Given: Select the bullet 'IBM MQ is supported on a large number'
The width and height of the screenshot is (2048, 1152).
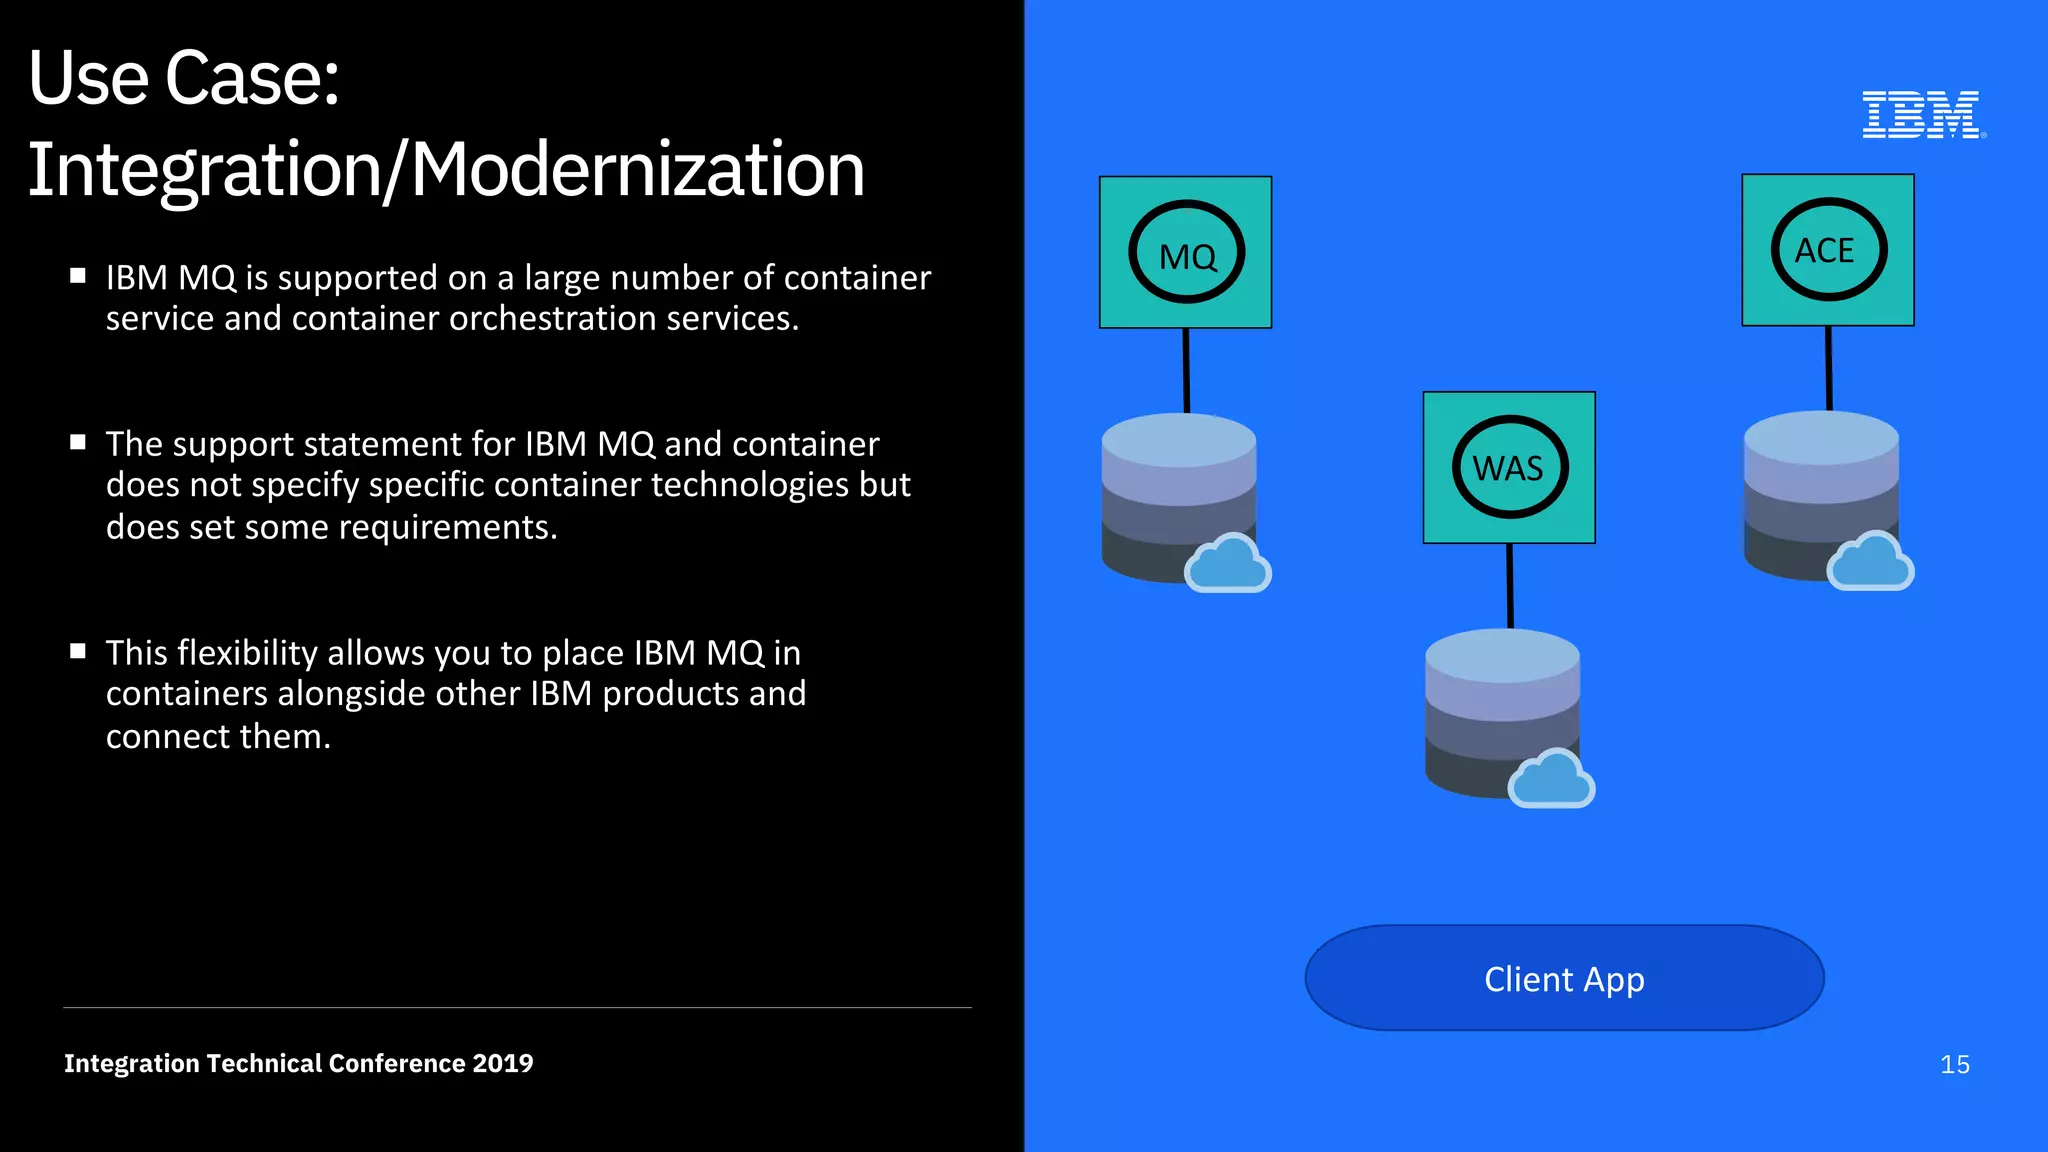Looking at the screenshot, I should pos(518,298).
